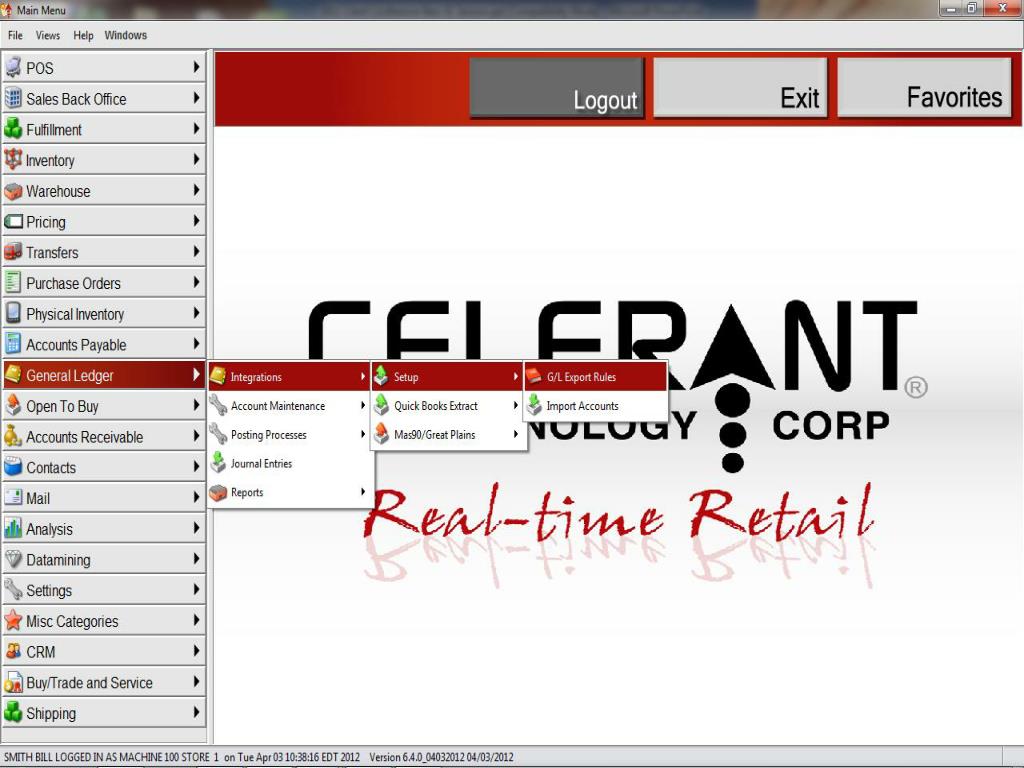Open the Misc Categories module
Image resolution: width=1024 pixels, height=768 pixels.
(x=104, y=620)
